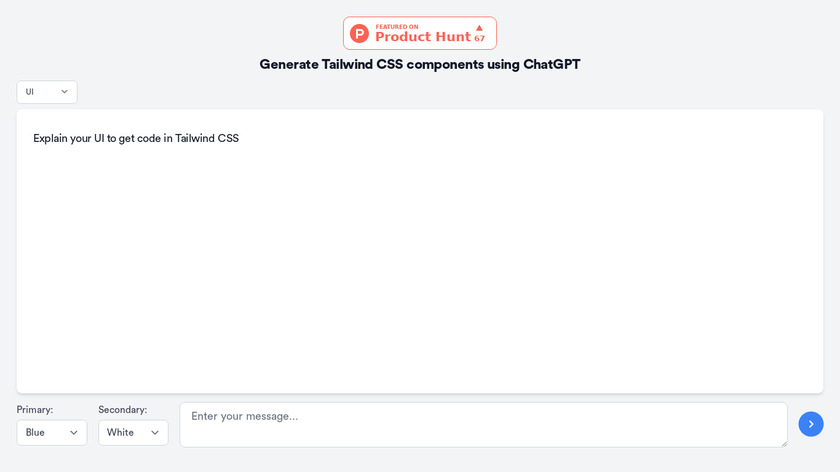Click the chevron arrow next to White

(x=155, y=433)
